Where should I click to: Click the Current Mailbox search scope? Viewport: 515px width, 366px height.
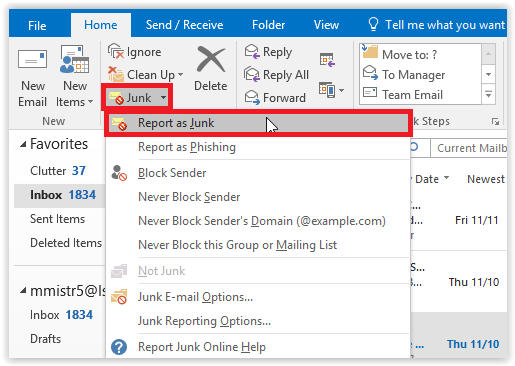(x=469, y=148)
